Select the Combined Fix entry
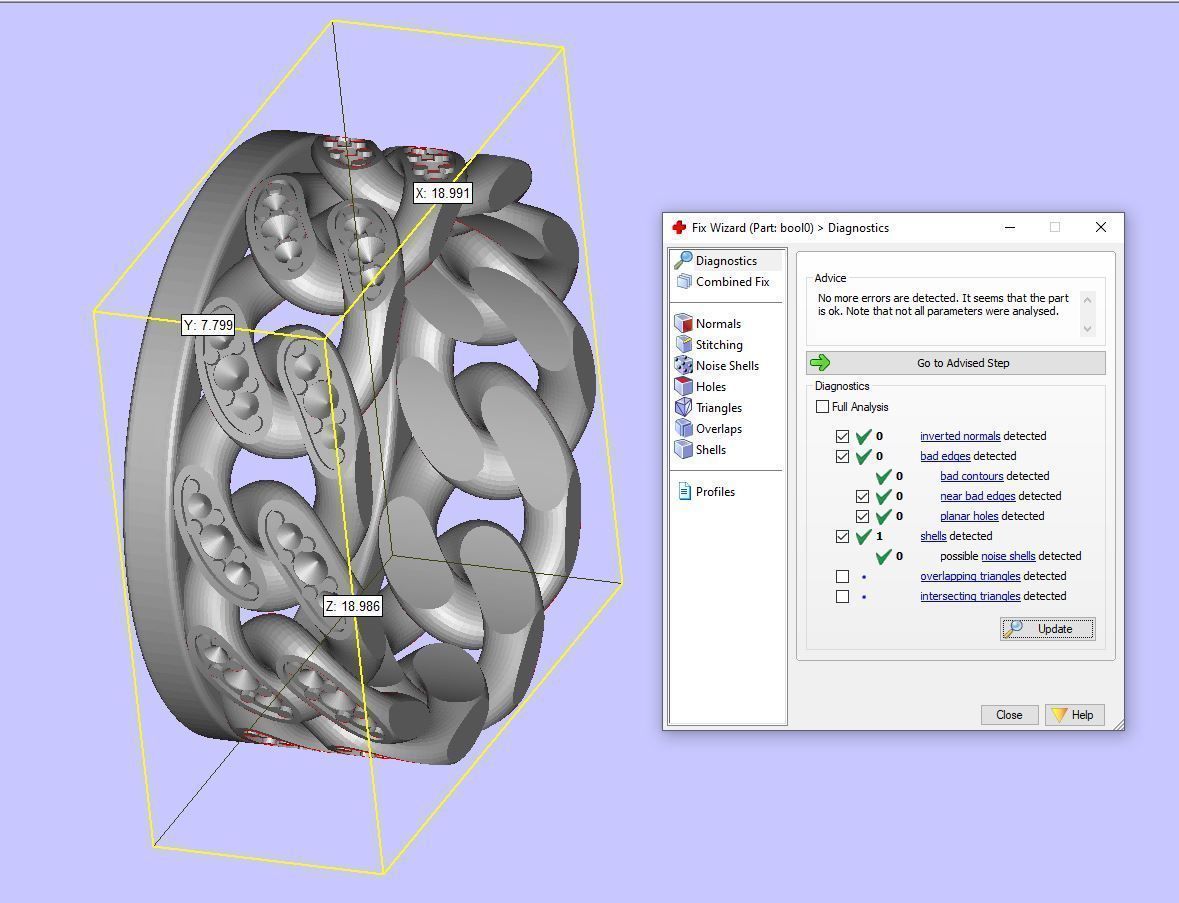The image size is (1179, 903). point(732,282)
